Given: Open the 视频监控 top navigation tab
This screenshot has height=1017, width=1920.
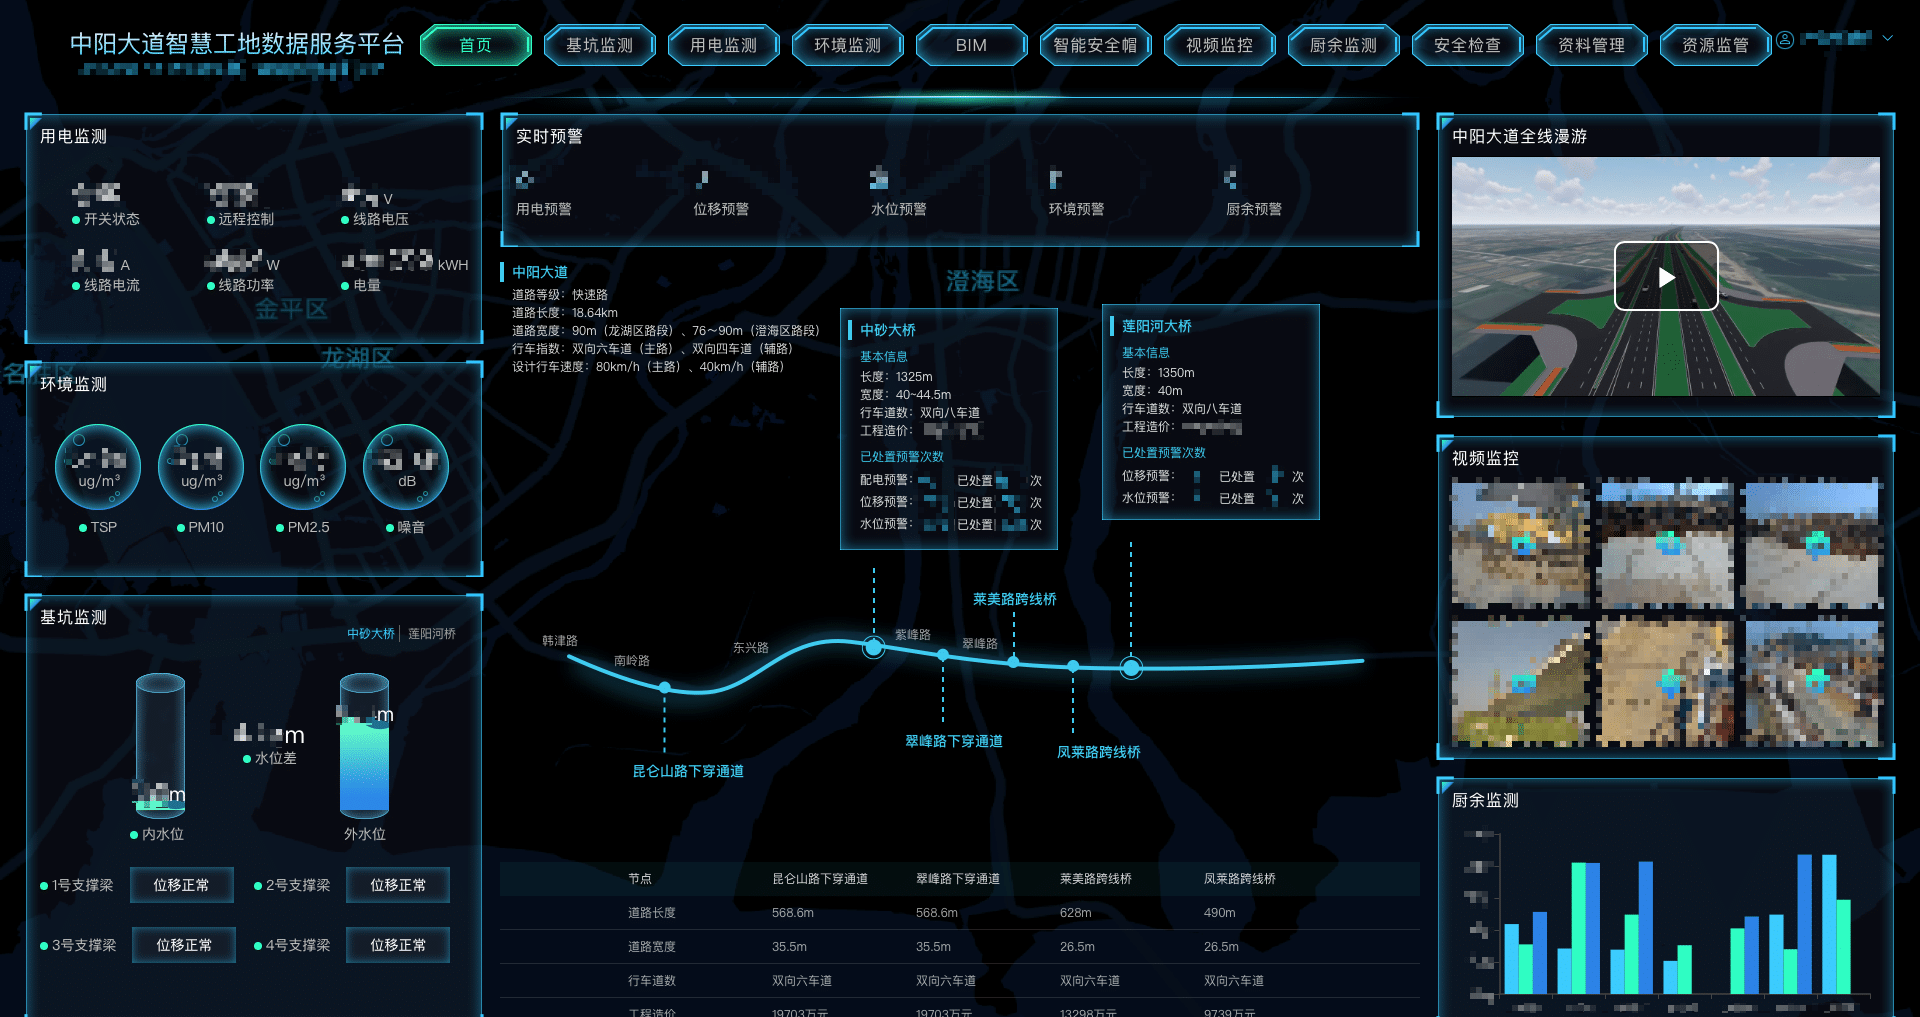Looking at the screenshot, I should coord(1220,45).
